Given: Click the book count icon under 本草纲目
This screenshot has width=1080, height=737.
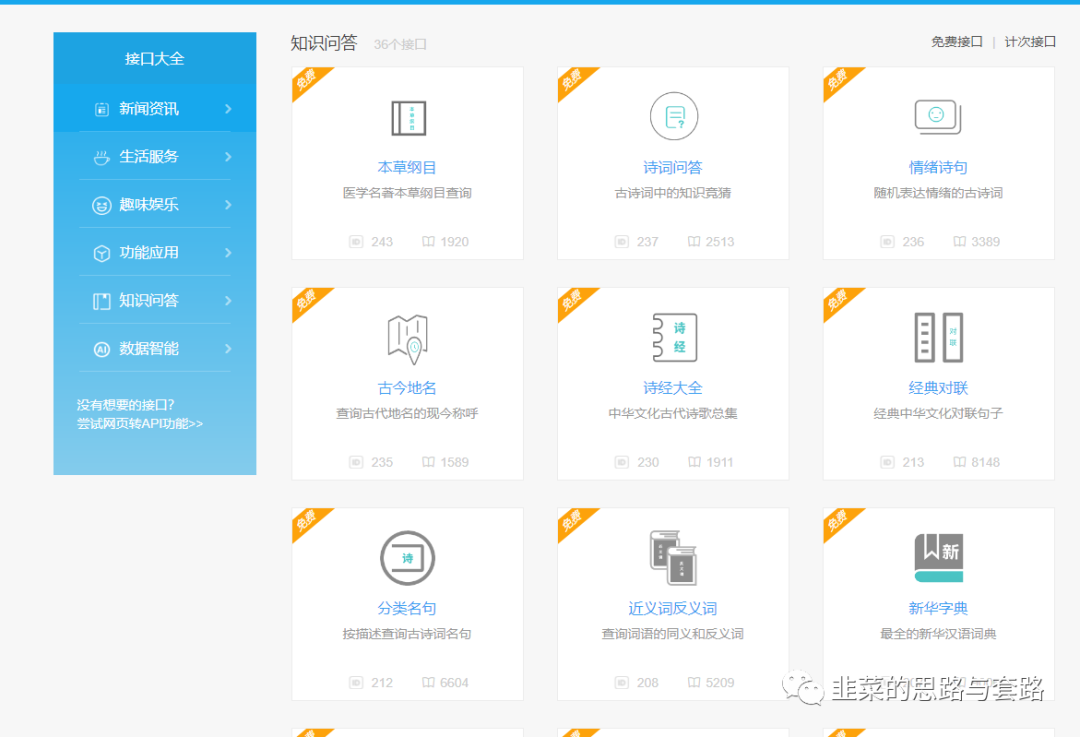Looking at the screenshot, I should (428, 242).
